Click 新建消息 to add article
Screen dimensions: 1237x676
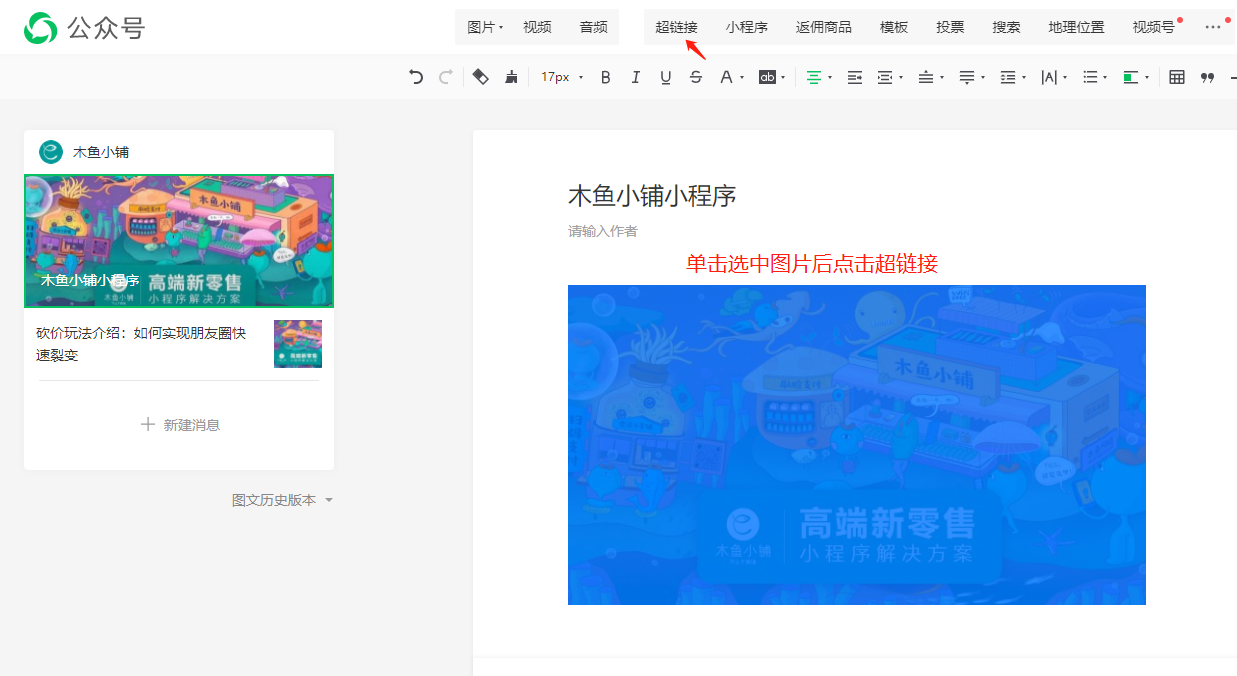[180, 425]
